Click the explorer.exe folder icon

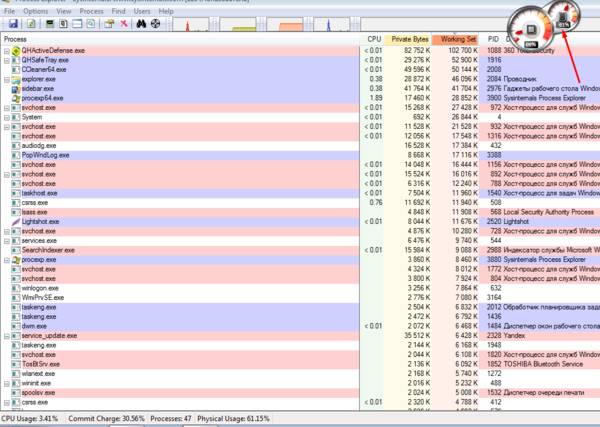point(16,79)
